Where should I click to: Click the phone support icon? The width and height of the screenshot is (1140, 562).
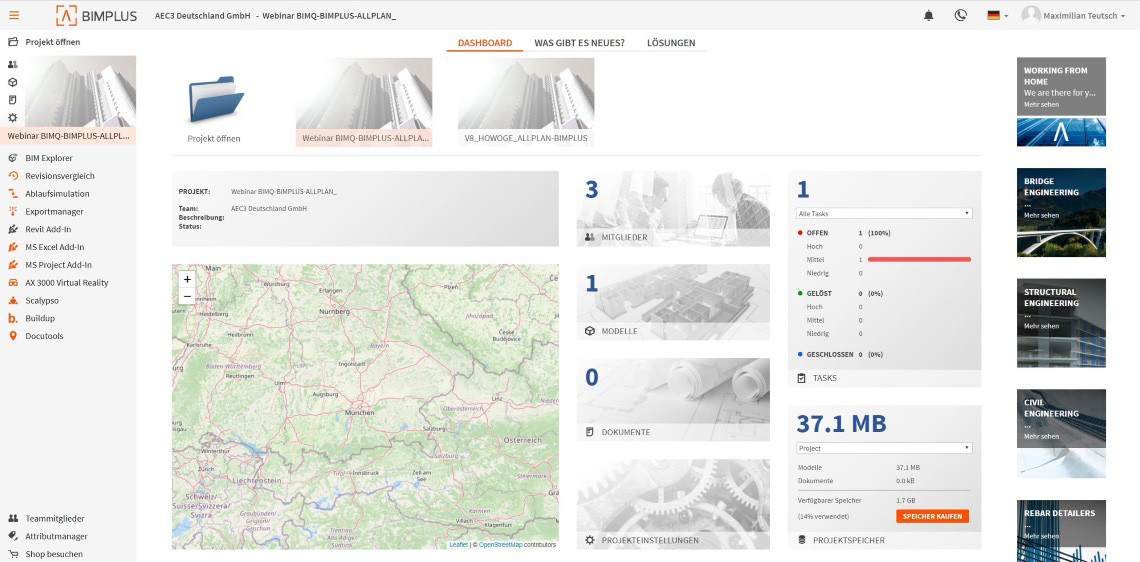click(x=960, y=15)
